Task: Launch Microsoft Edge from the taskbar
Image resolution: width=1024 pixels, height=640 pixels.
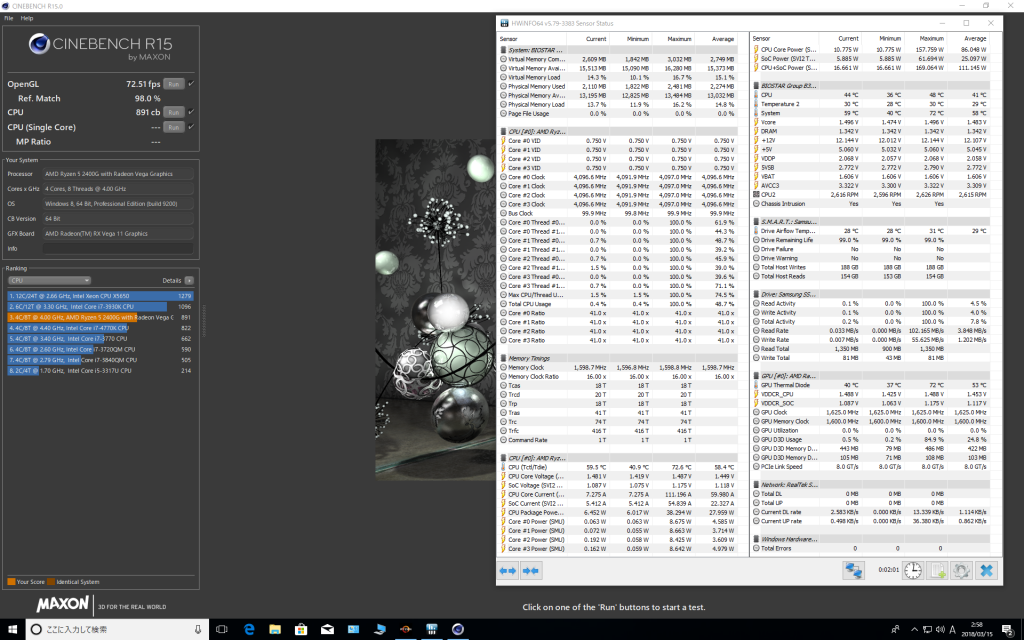Action: click(249, 630)
